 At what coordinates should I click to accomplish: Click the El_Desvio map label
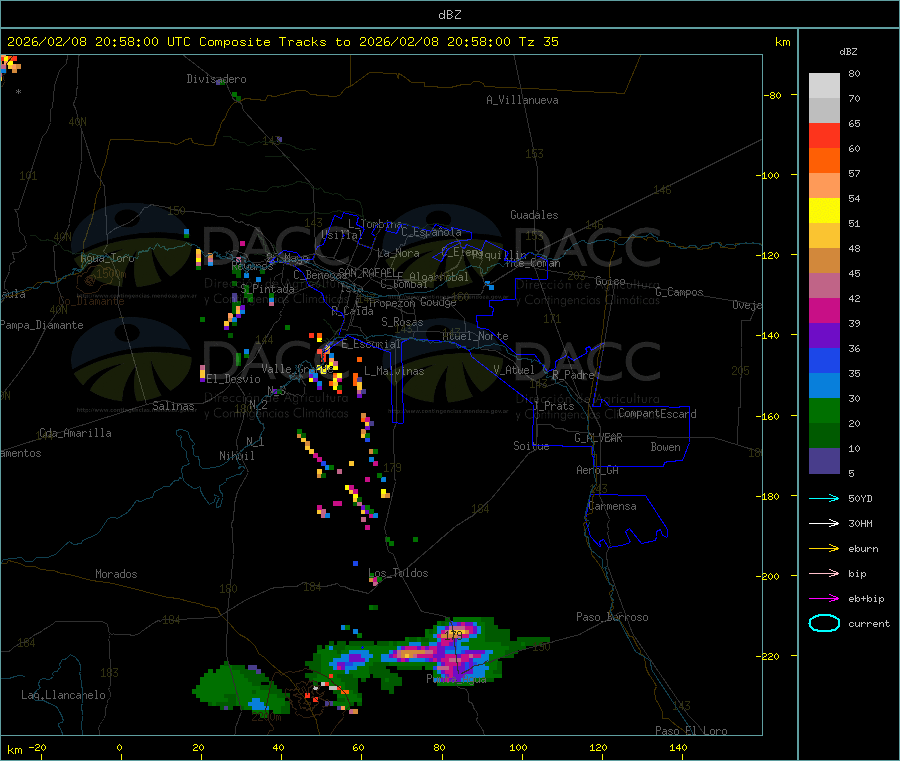coord(234,379)
